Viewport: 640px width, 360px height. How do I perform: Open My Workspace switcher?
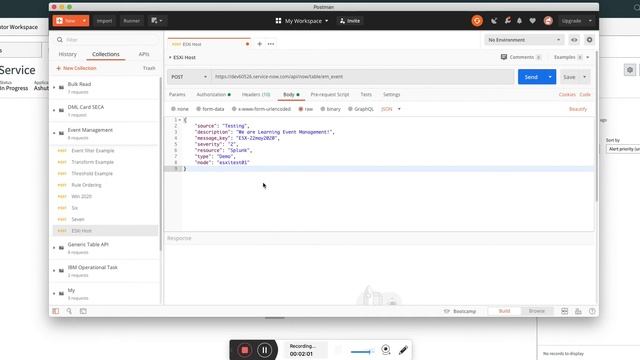pos(302,20)
